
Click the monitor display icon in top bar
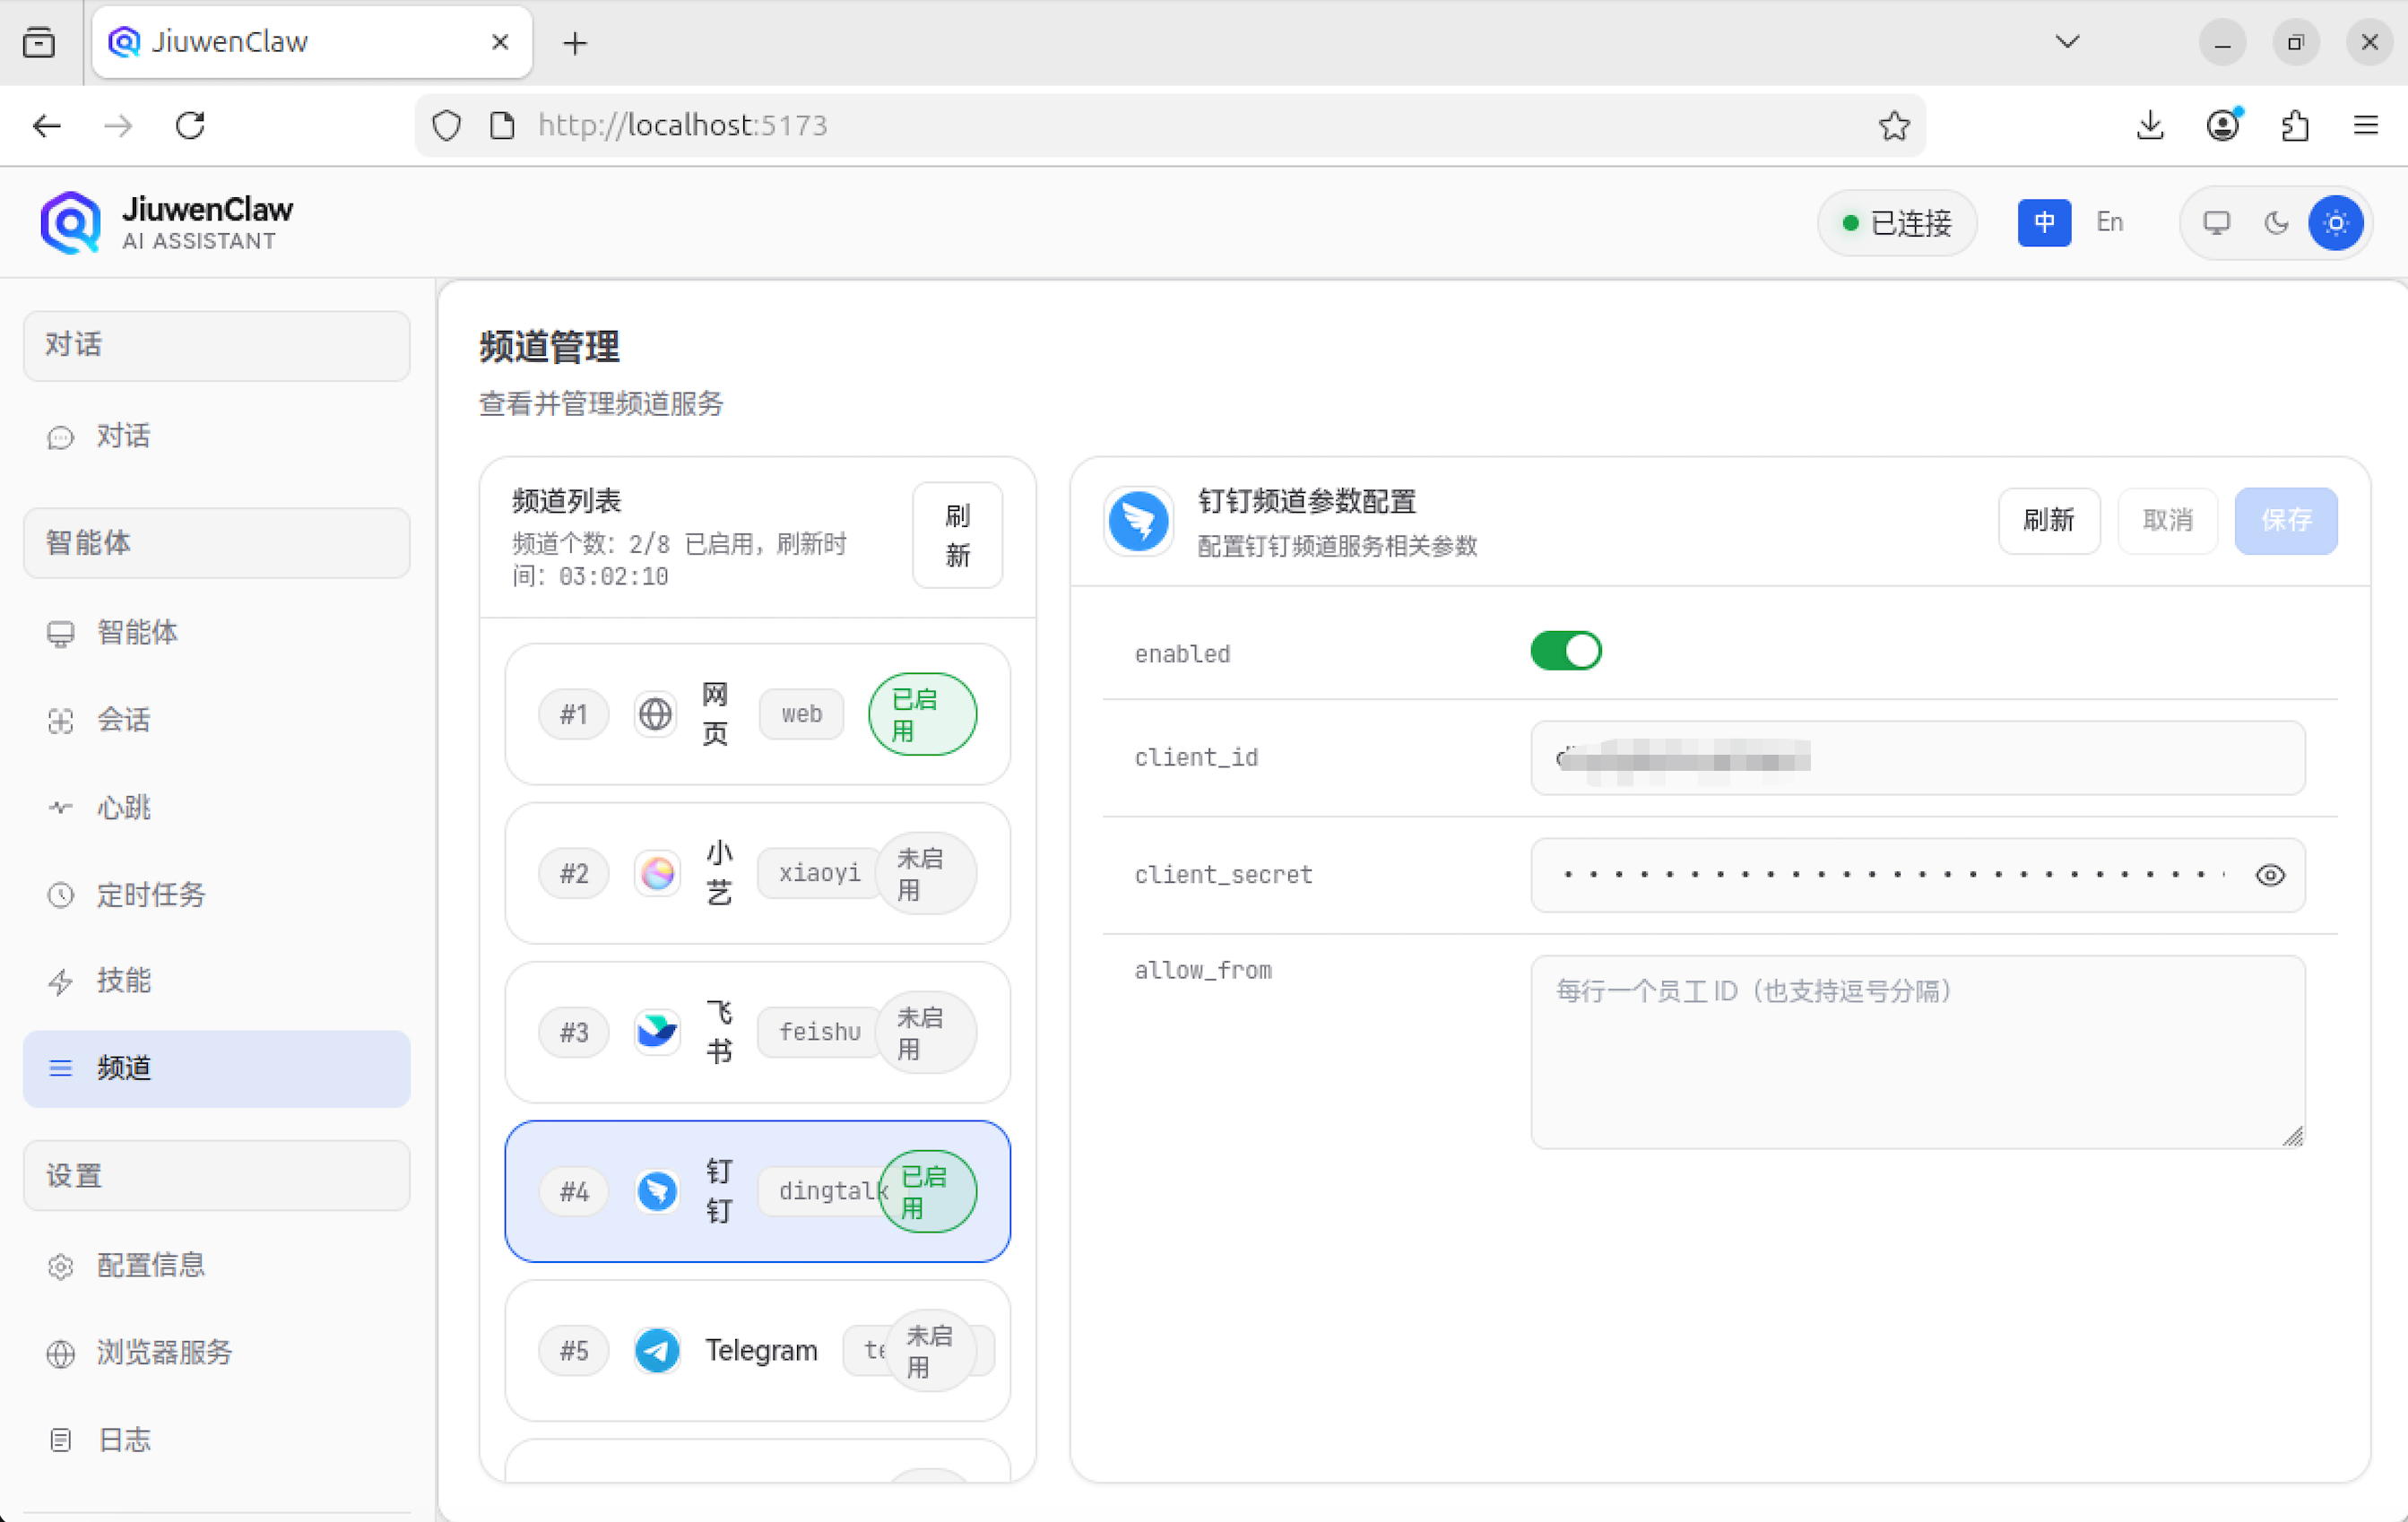click(2216, 223)
